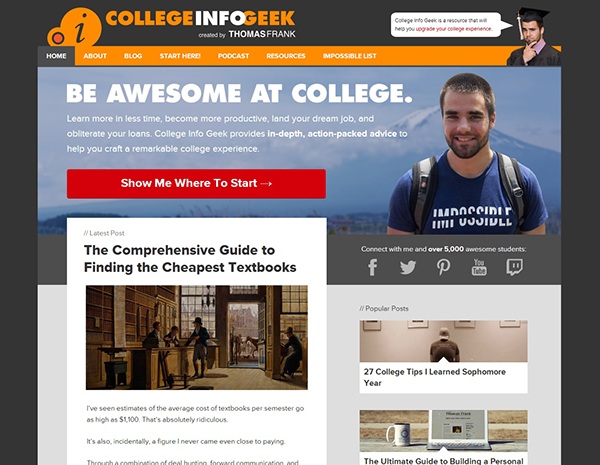Open the Cheapest Textbooks guide headline
This screenshot has height=465, width=600.
tap(190, 258)
